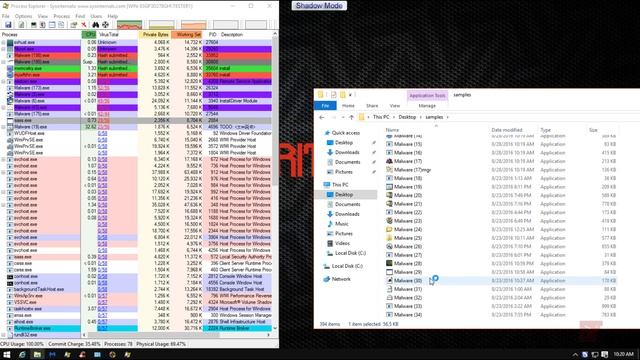Select the WUDFHost.exe process row
640x360 pixels.
[136, 133]
